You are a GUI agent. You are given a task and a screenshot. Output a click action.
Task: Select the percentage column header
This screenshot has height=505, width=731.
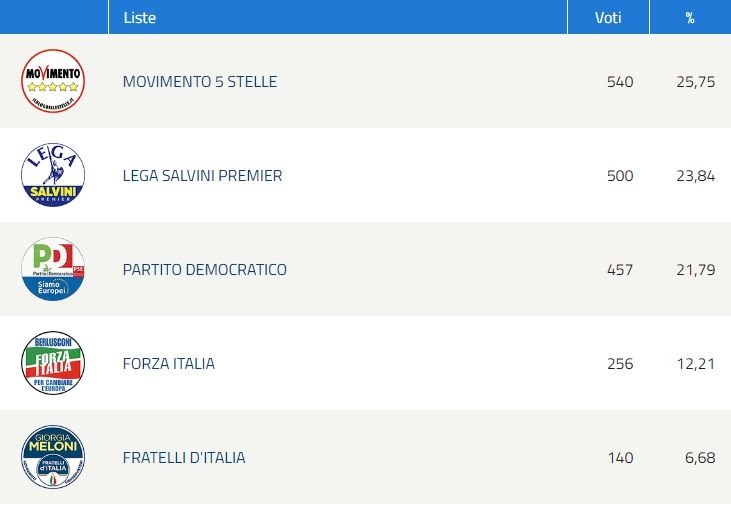tap(690, 18)
